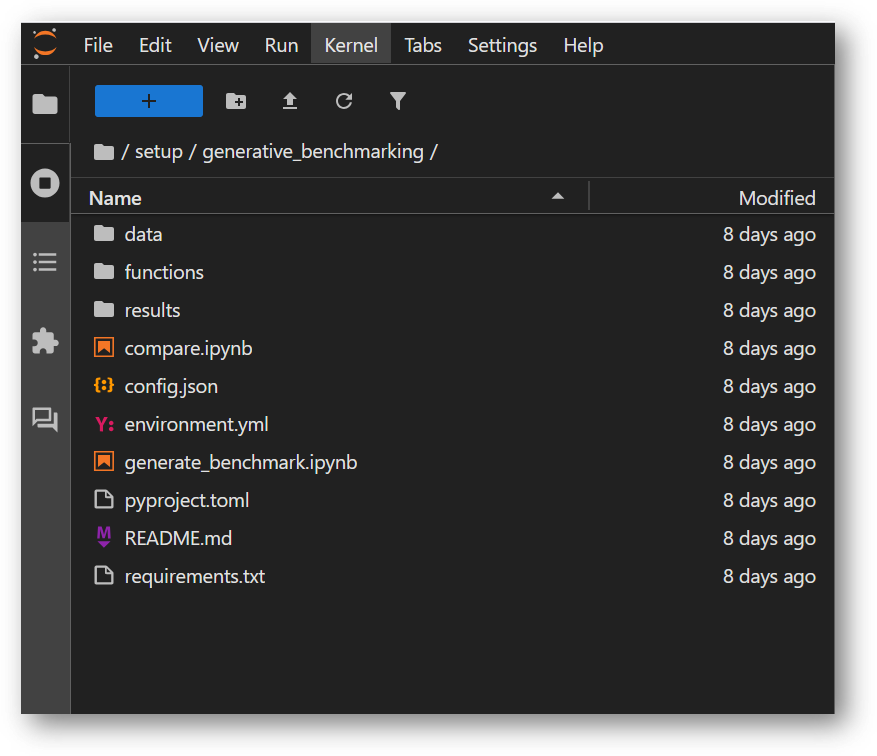
Task: Toggle the Name column sort order
Action: (115, 197)
